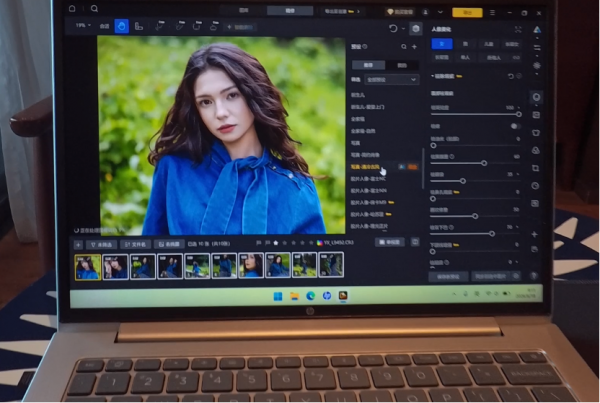Expand the preset filter dropdown
Screen dimensions: 600x403
click(391, 80)
